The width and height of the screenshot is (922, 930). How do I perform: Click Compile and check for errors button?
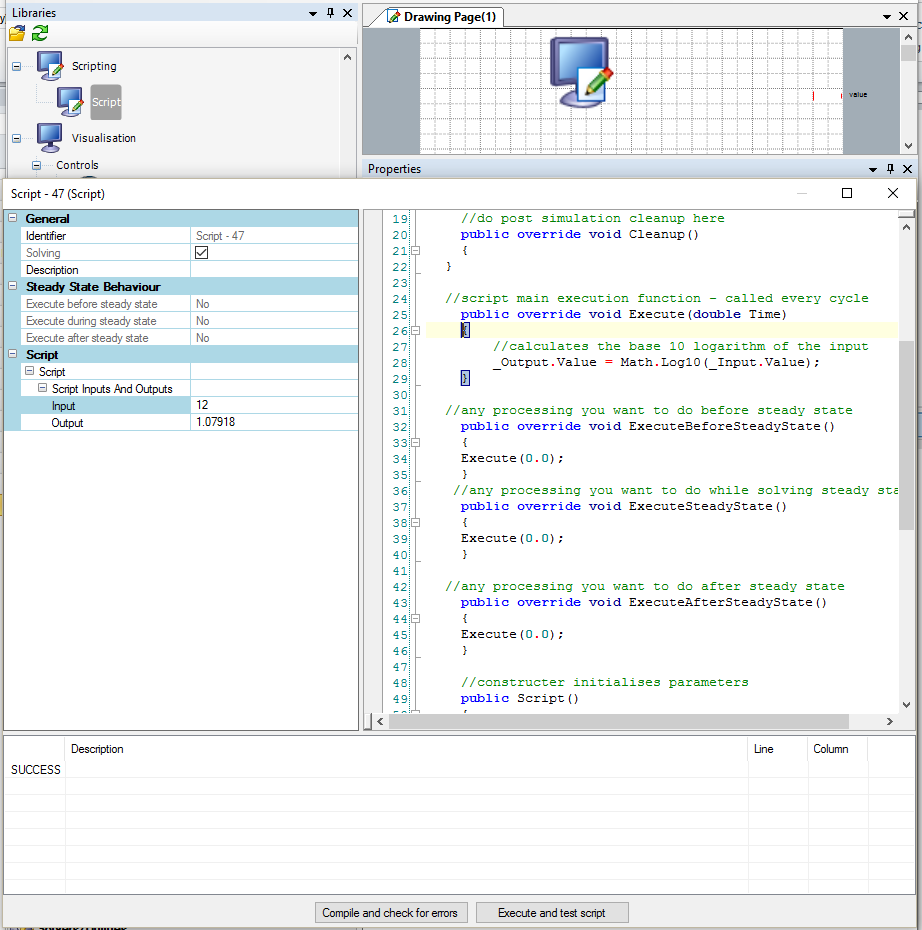[390, 913]
